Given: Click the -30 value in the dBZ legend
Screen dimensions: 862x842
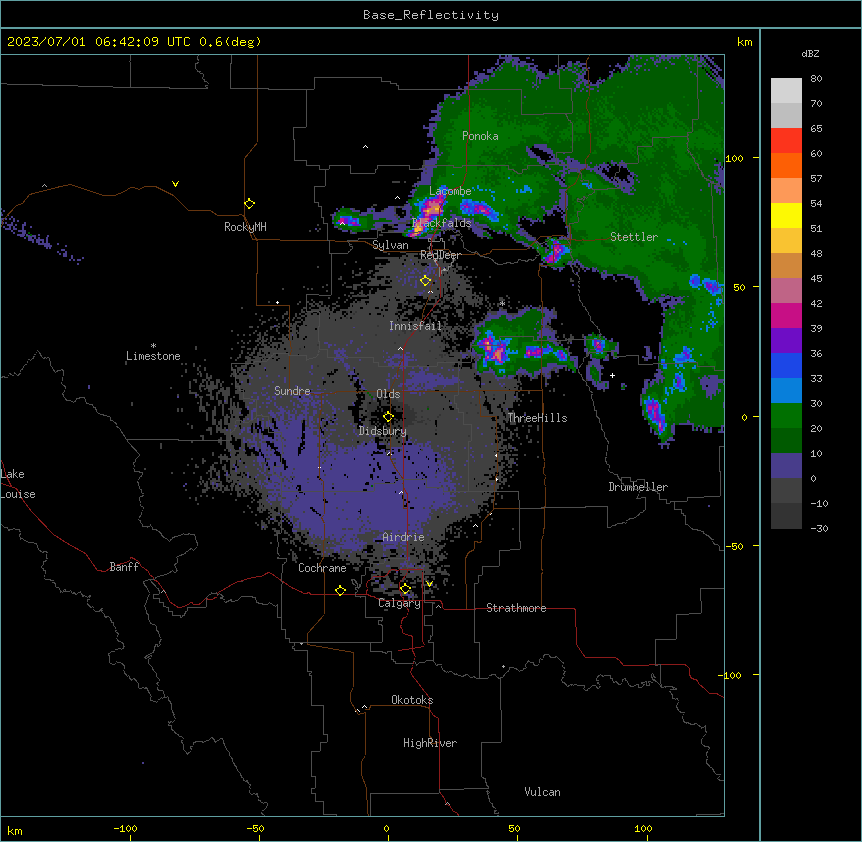Looking at the screenshot, I should pos(819,528).
